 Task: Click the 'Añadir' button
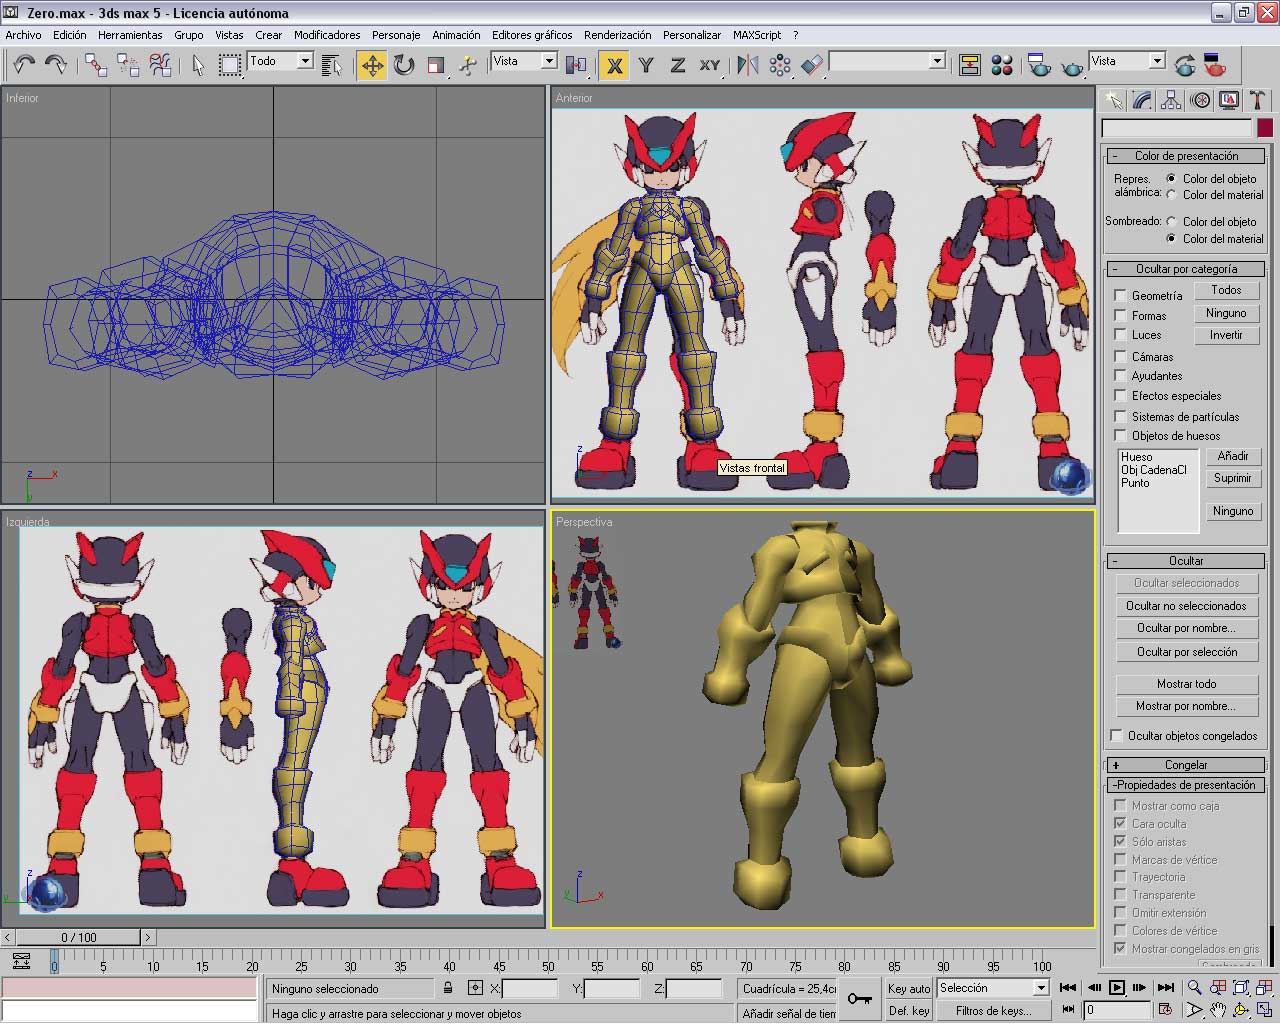tap(1233, 456)
